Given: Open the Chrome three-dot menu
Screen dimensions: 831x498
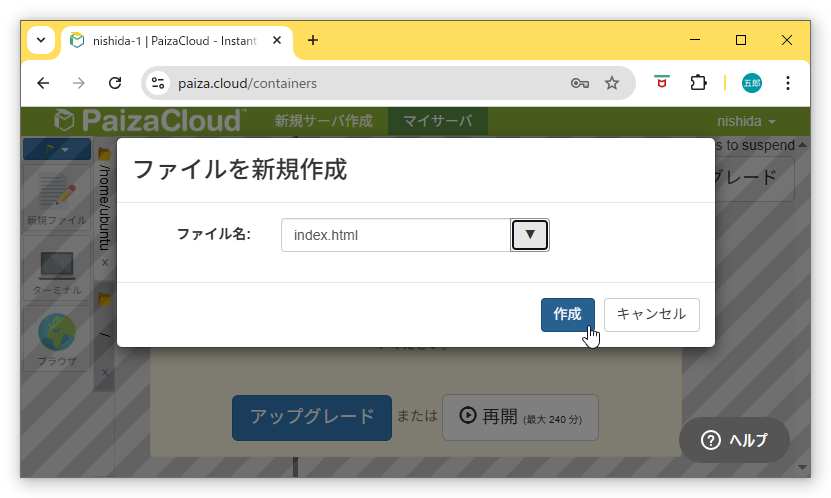Looking at the screenshot, I should 788,83.
